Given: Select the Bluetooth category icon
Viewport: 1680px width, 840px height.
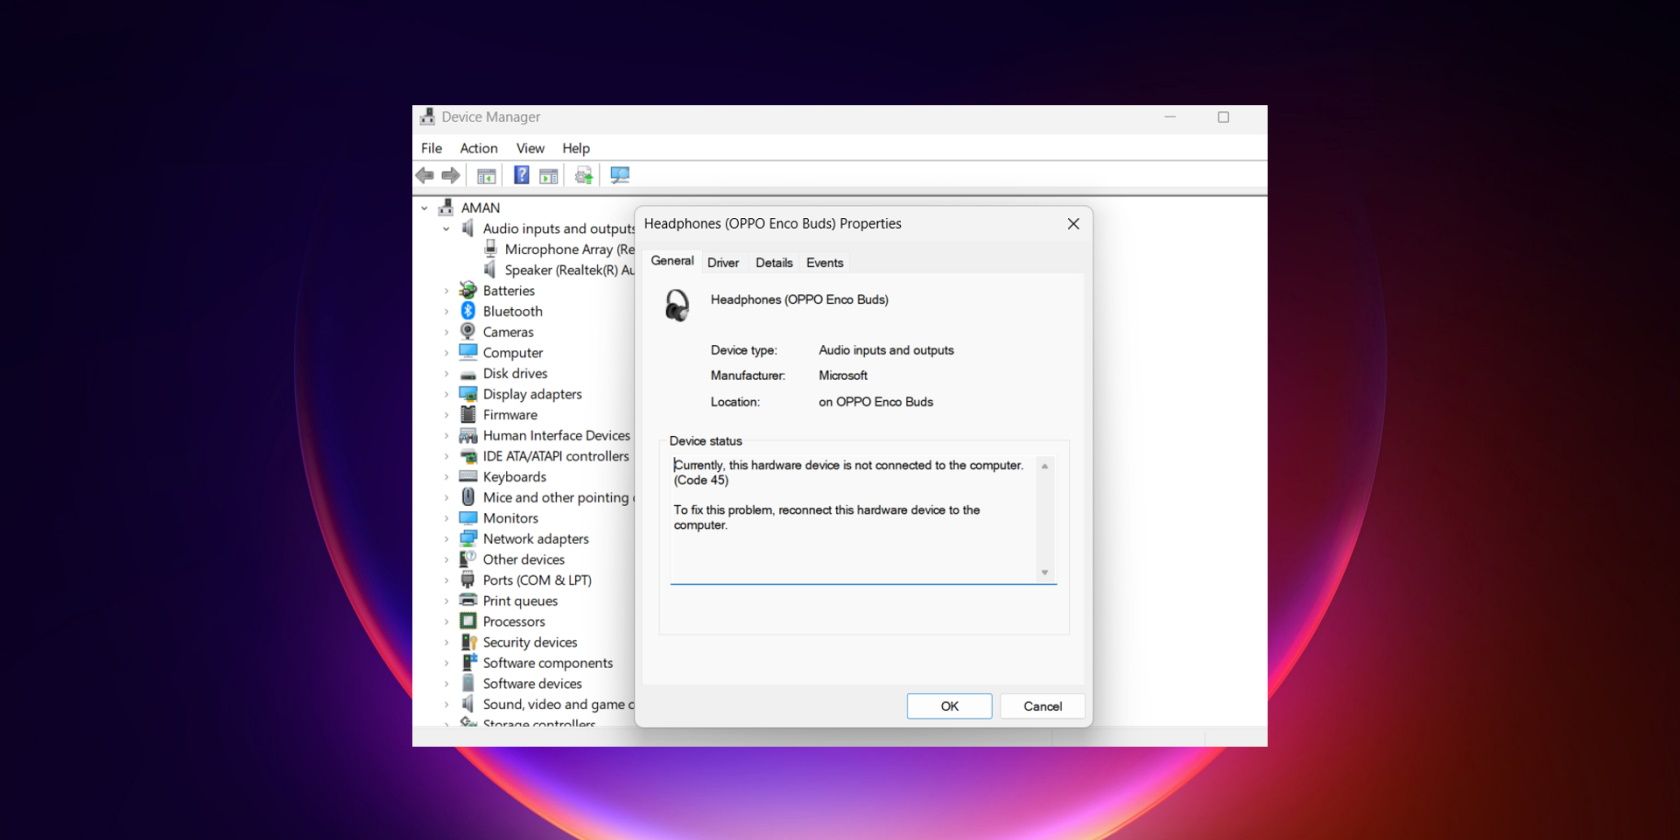Looking at the screenshot, I should coord(468,311).
